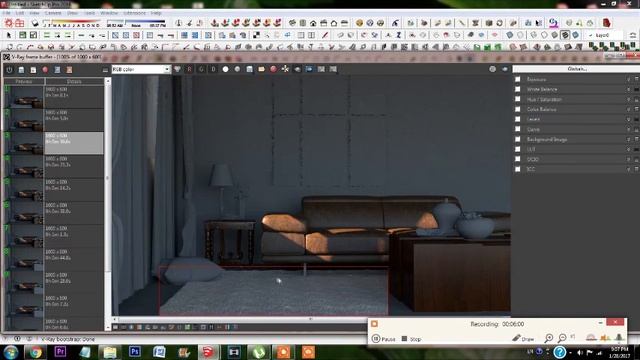The image size is (640, 360).
Task: Open the RGB color channel dropdown
Action: pyautogui.click(x=141, y=69)
